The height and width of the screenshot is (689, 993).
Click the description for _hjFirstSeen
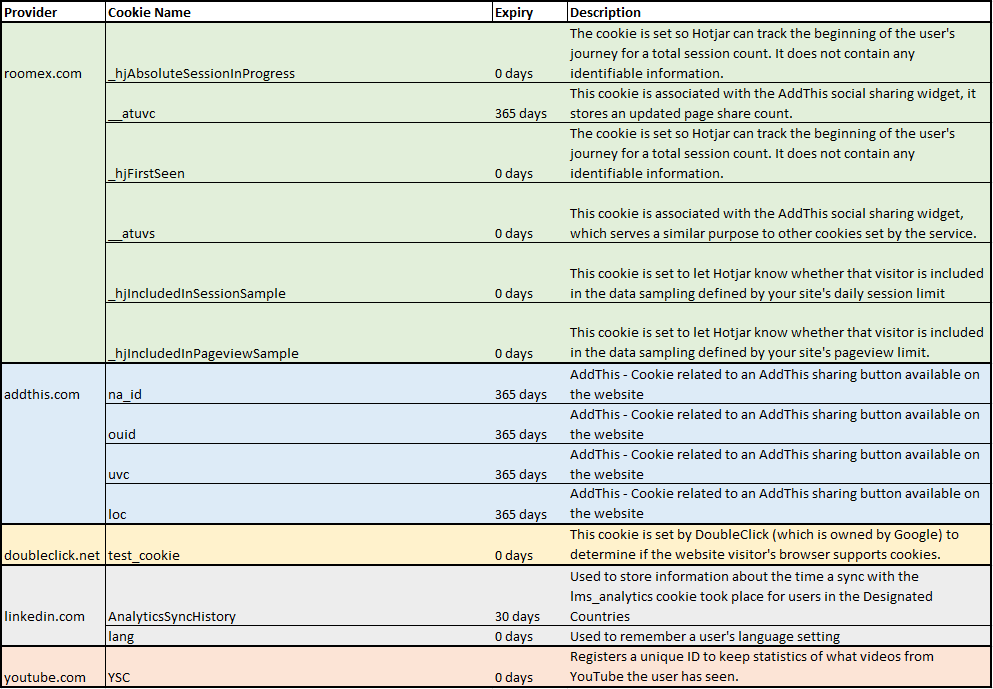coord(780,153)
